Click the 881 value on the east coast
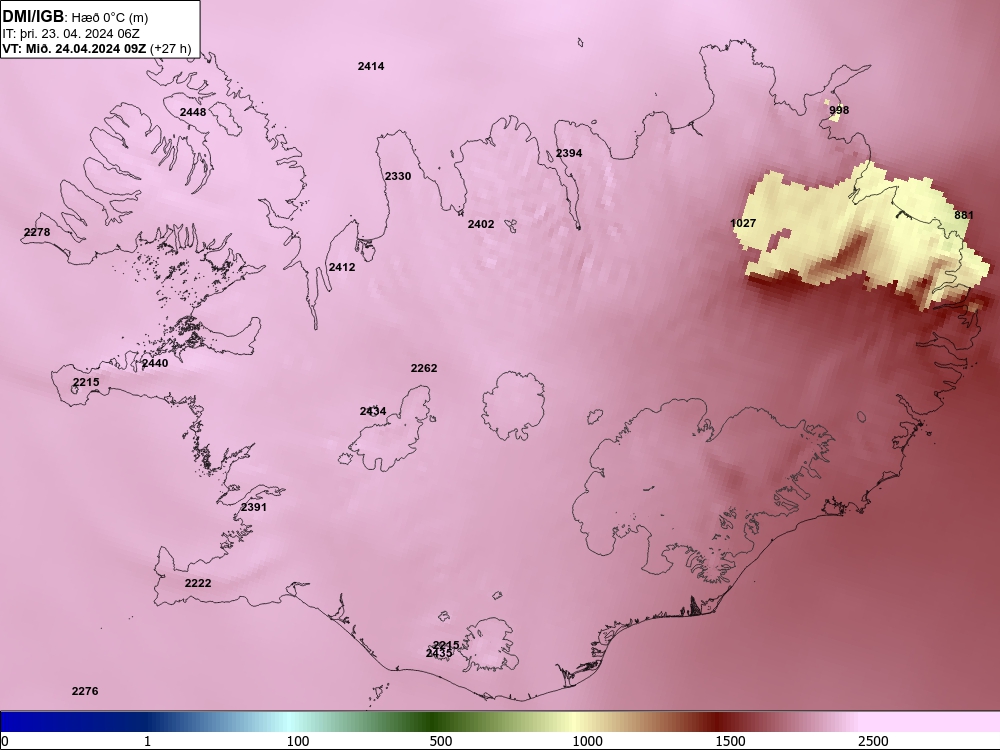Image resolution: width=1000 pixels, height=750 pixels. pos(964,215)
